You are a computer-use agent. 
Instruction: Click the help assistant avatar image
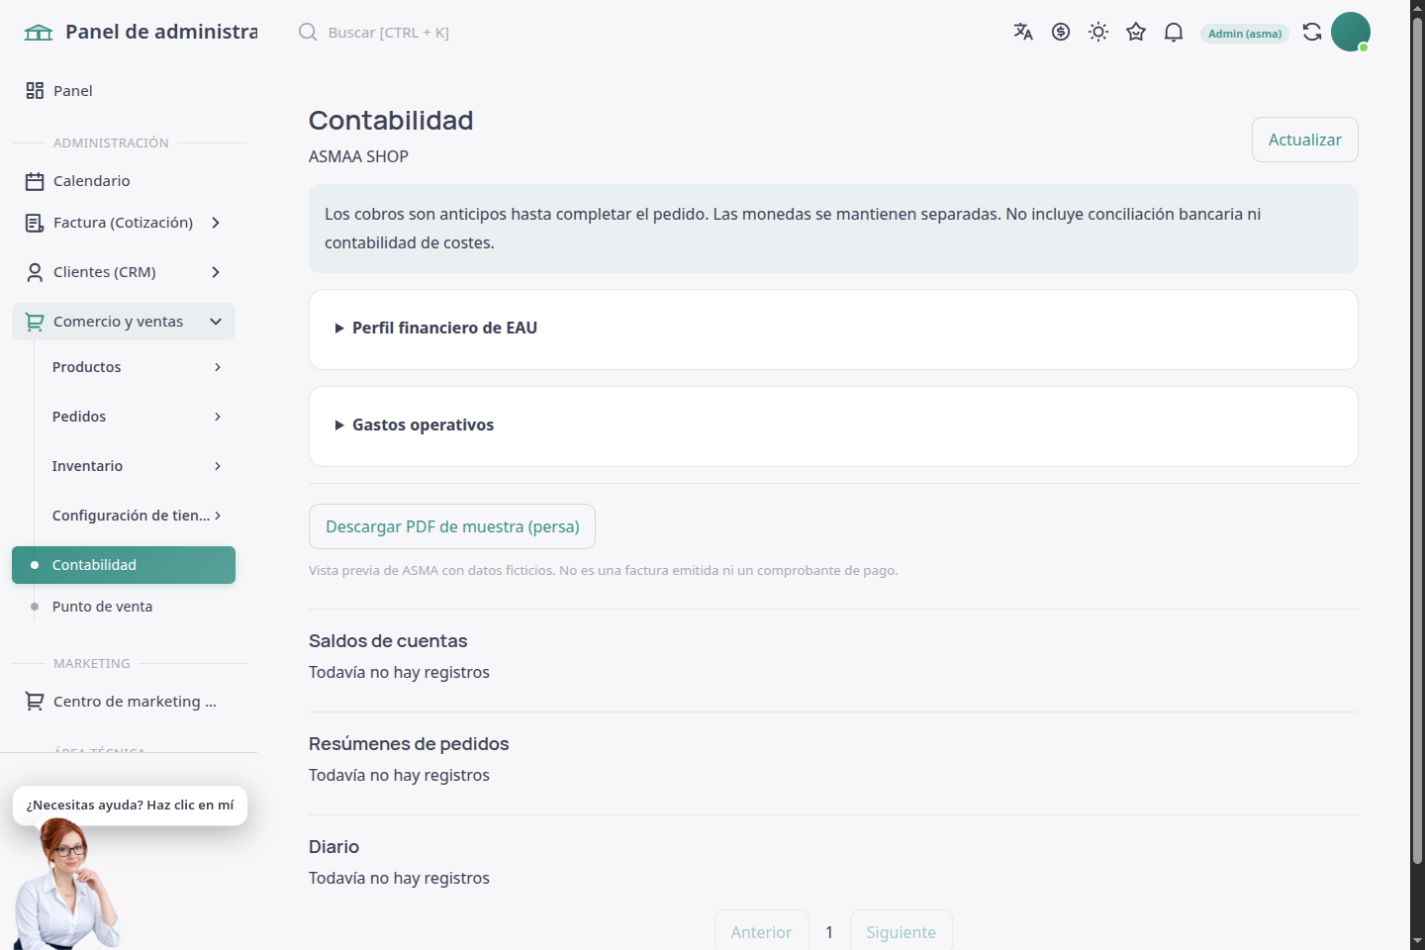pyautogui.click(x=68, y=884)
